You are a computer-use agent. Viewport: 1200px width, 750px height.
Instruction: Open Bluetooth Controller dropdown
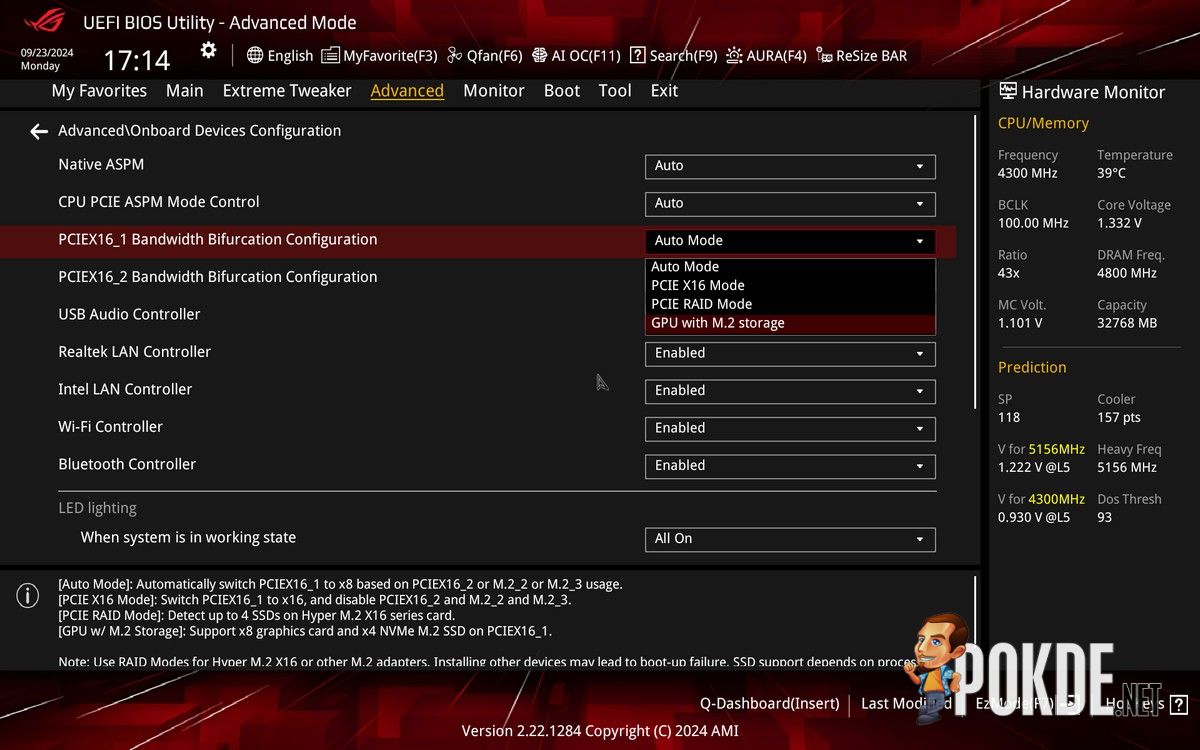click(790, 466)
